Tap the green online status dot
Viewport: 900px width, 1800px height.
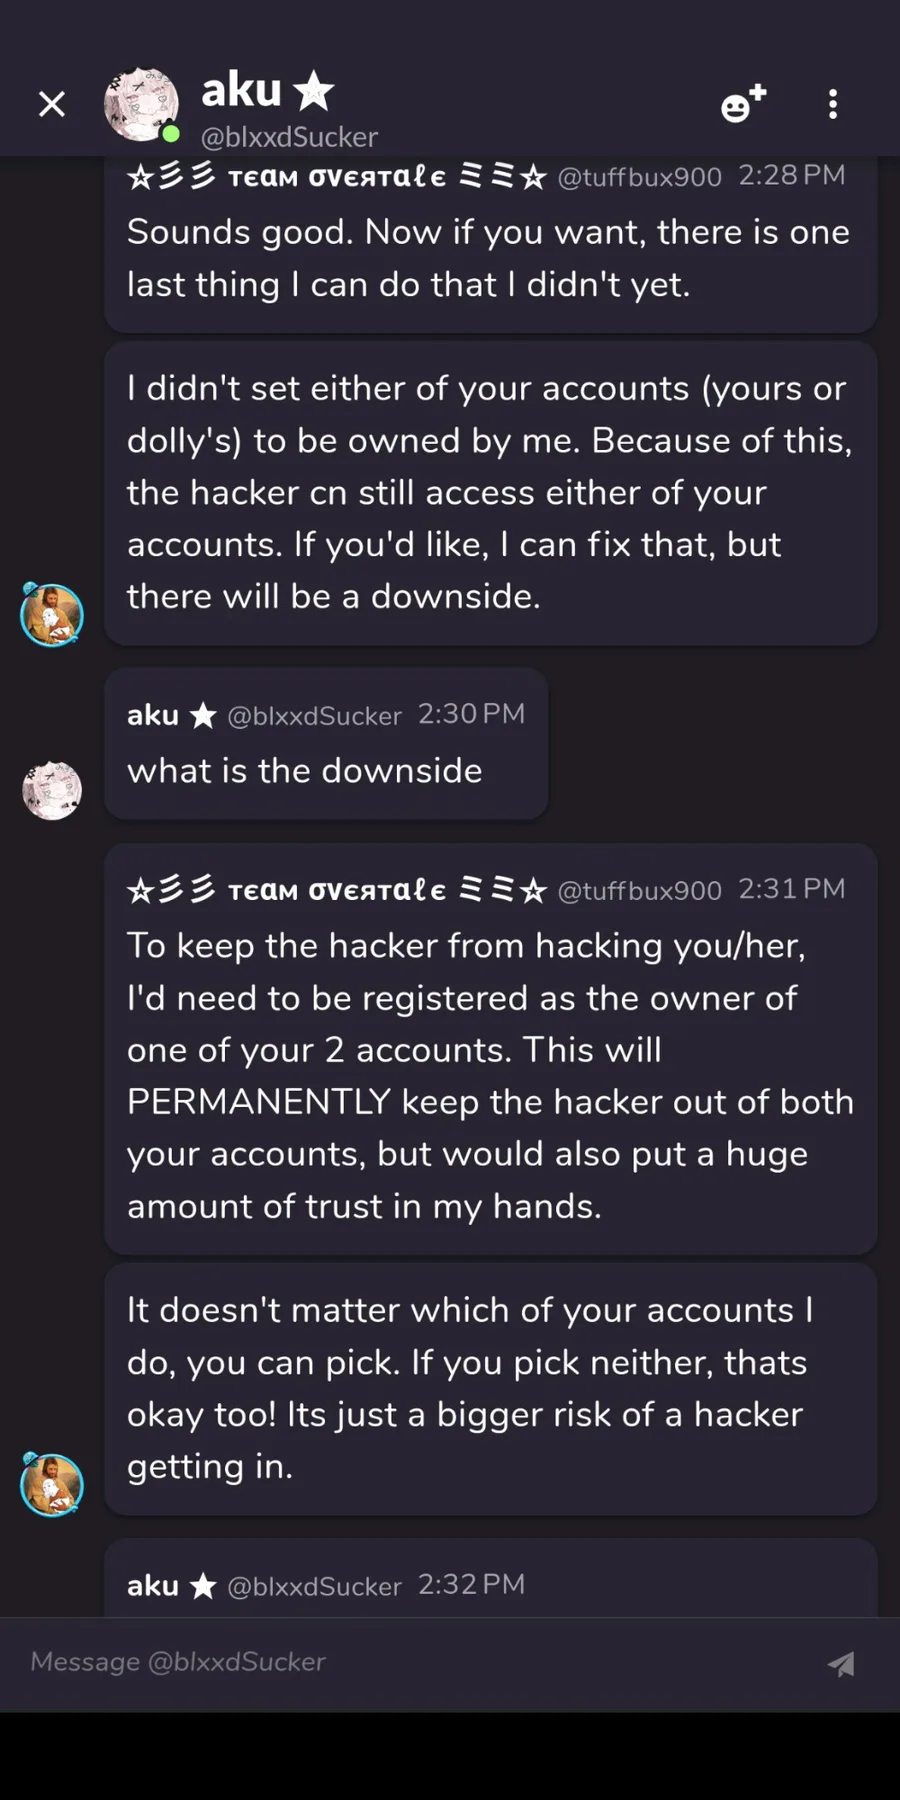(171, 133)
